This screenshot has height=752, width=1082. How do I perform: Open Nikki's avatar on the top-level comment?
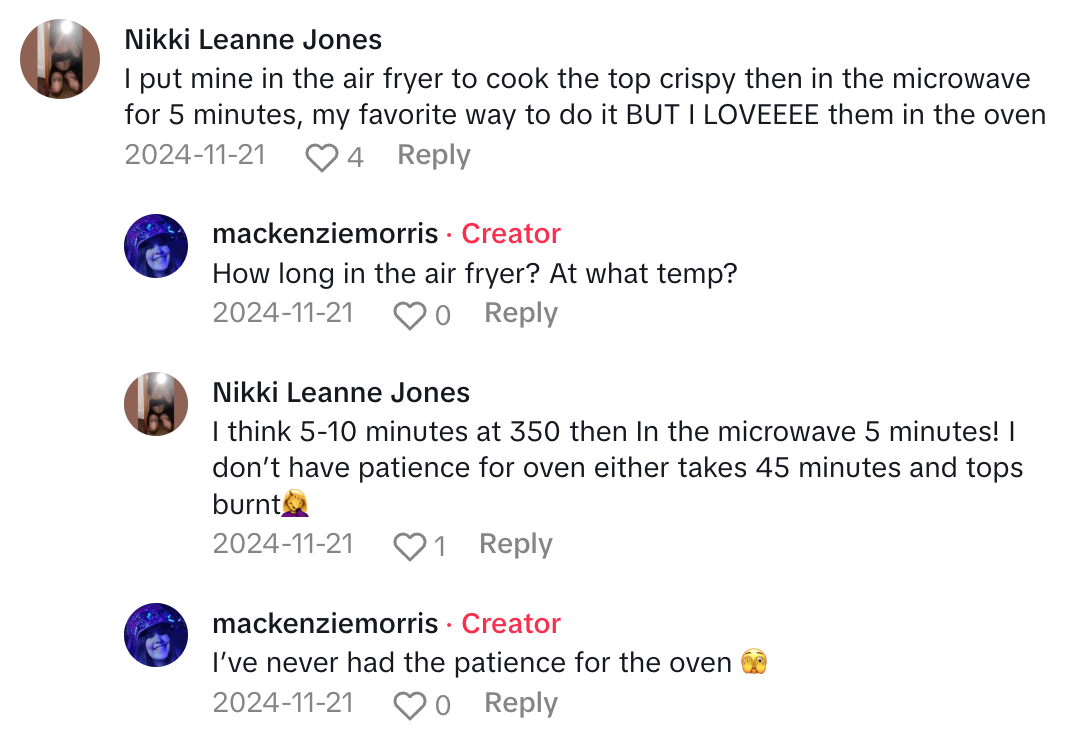click(60, 59)
